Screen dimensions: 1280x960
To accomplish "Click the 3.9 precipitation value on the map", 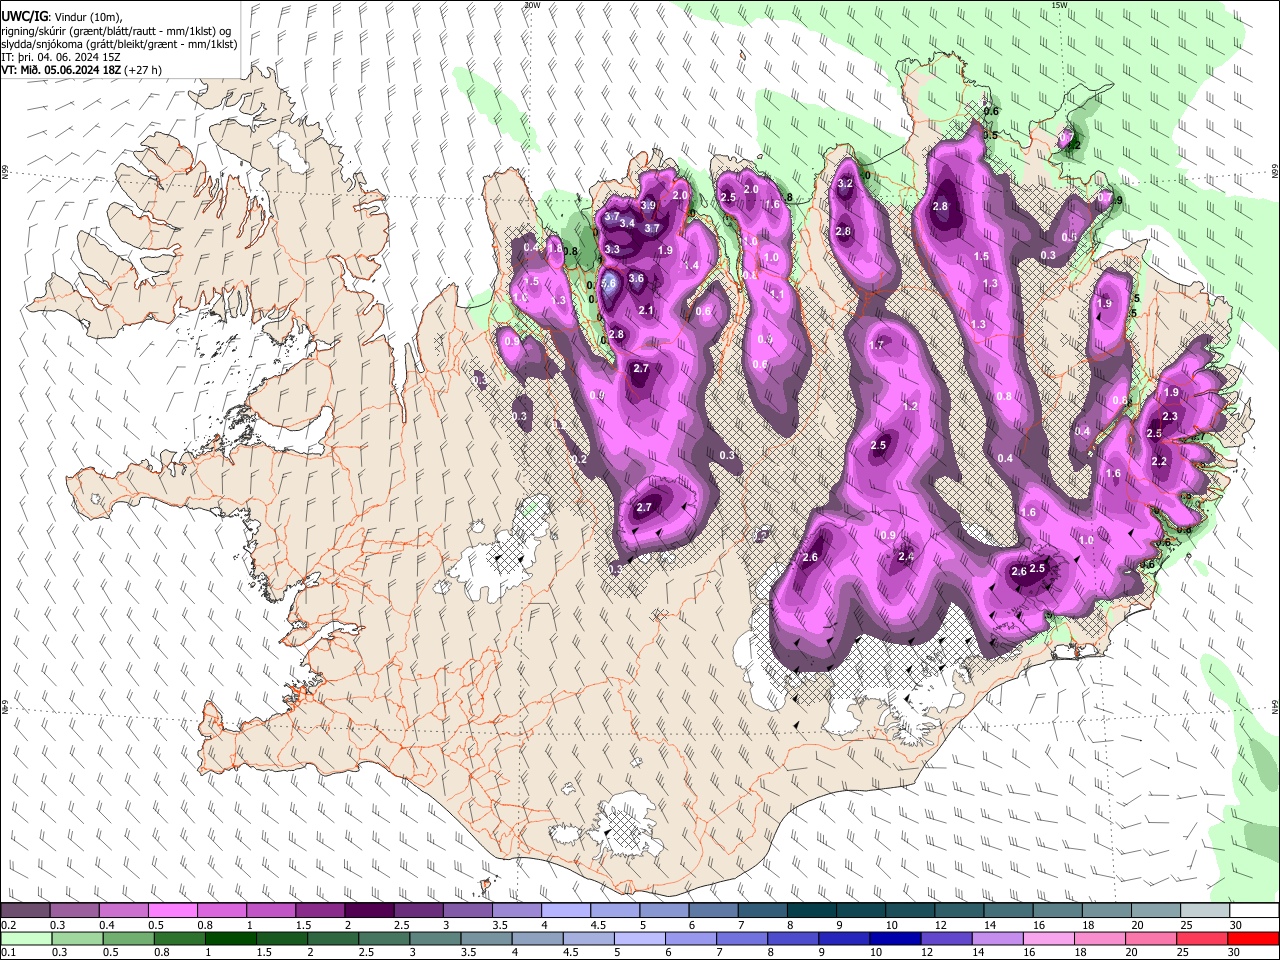I will coord(648,206).
